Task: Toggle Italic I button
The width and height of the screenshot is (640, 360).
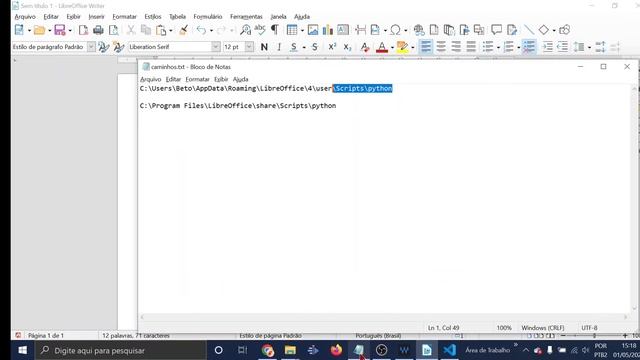Action: [279, 47]
